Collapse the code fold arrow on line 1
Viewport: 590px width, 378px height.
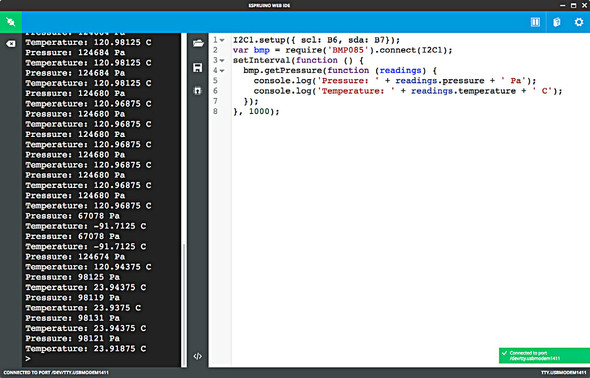(x=222, y=40)
